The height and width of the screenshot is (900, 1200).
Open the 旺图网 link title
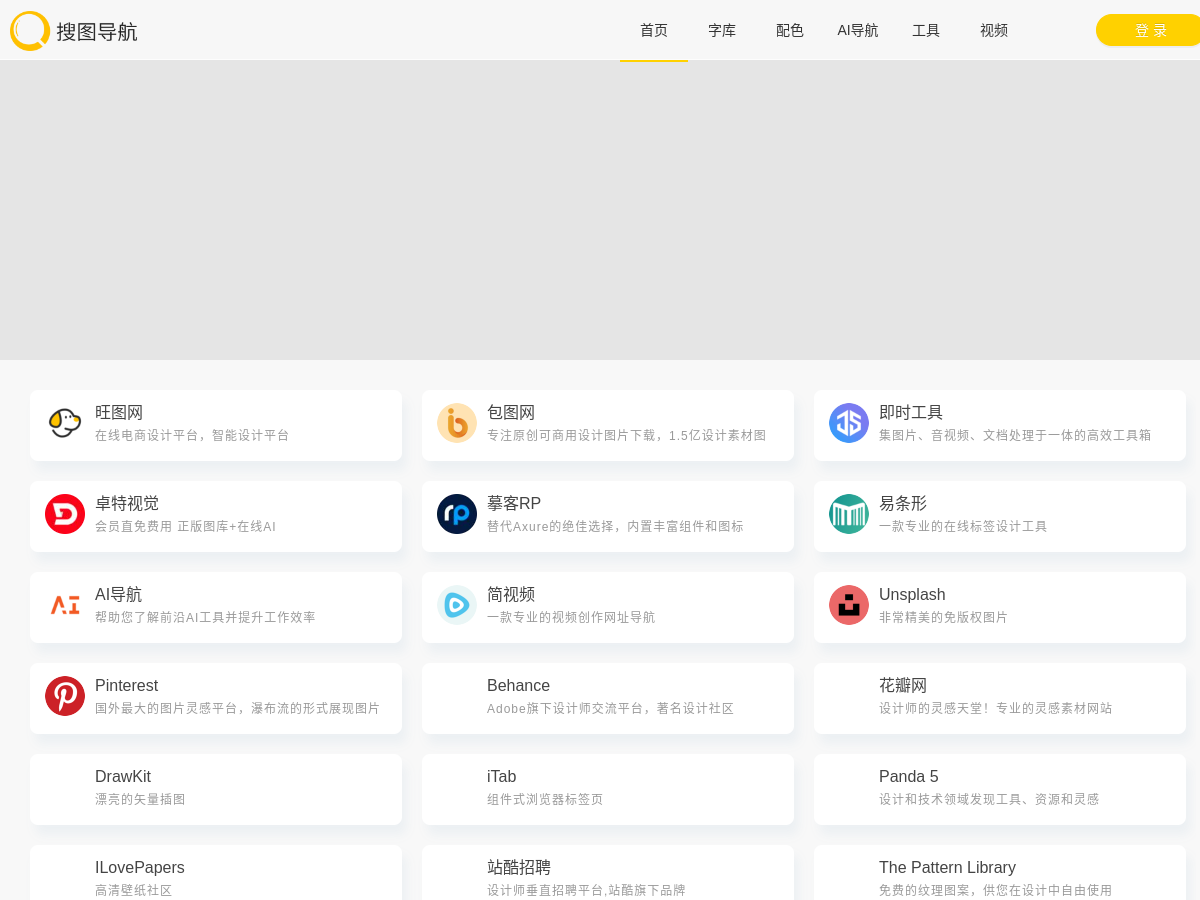point(119,413)
